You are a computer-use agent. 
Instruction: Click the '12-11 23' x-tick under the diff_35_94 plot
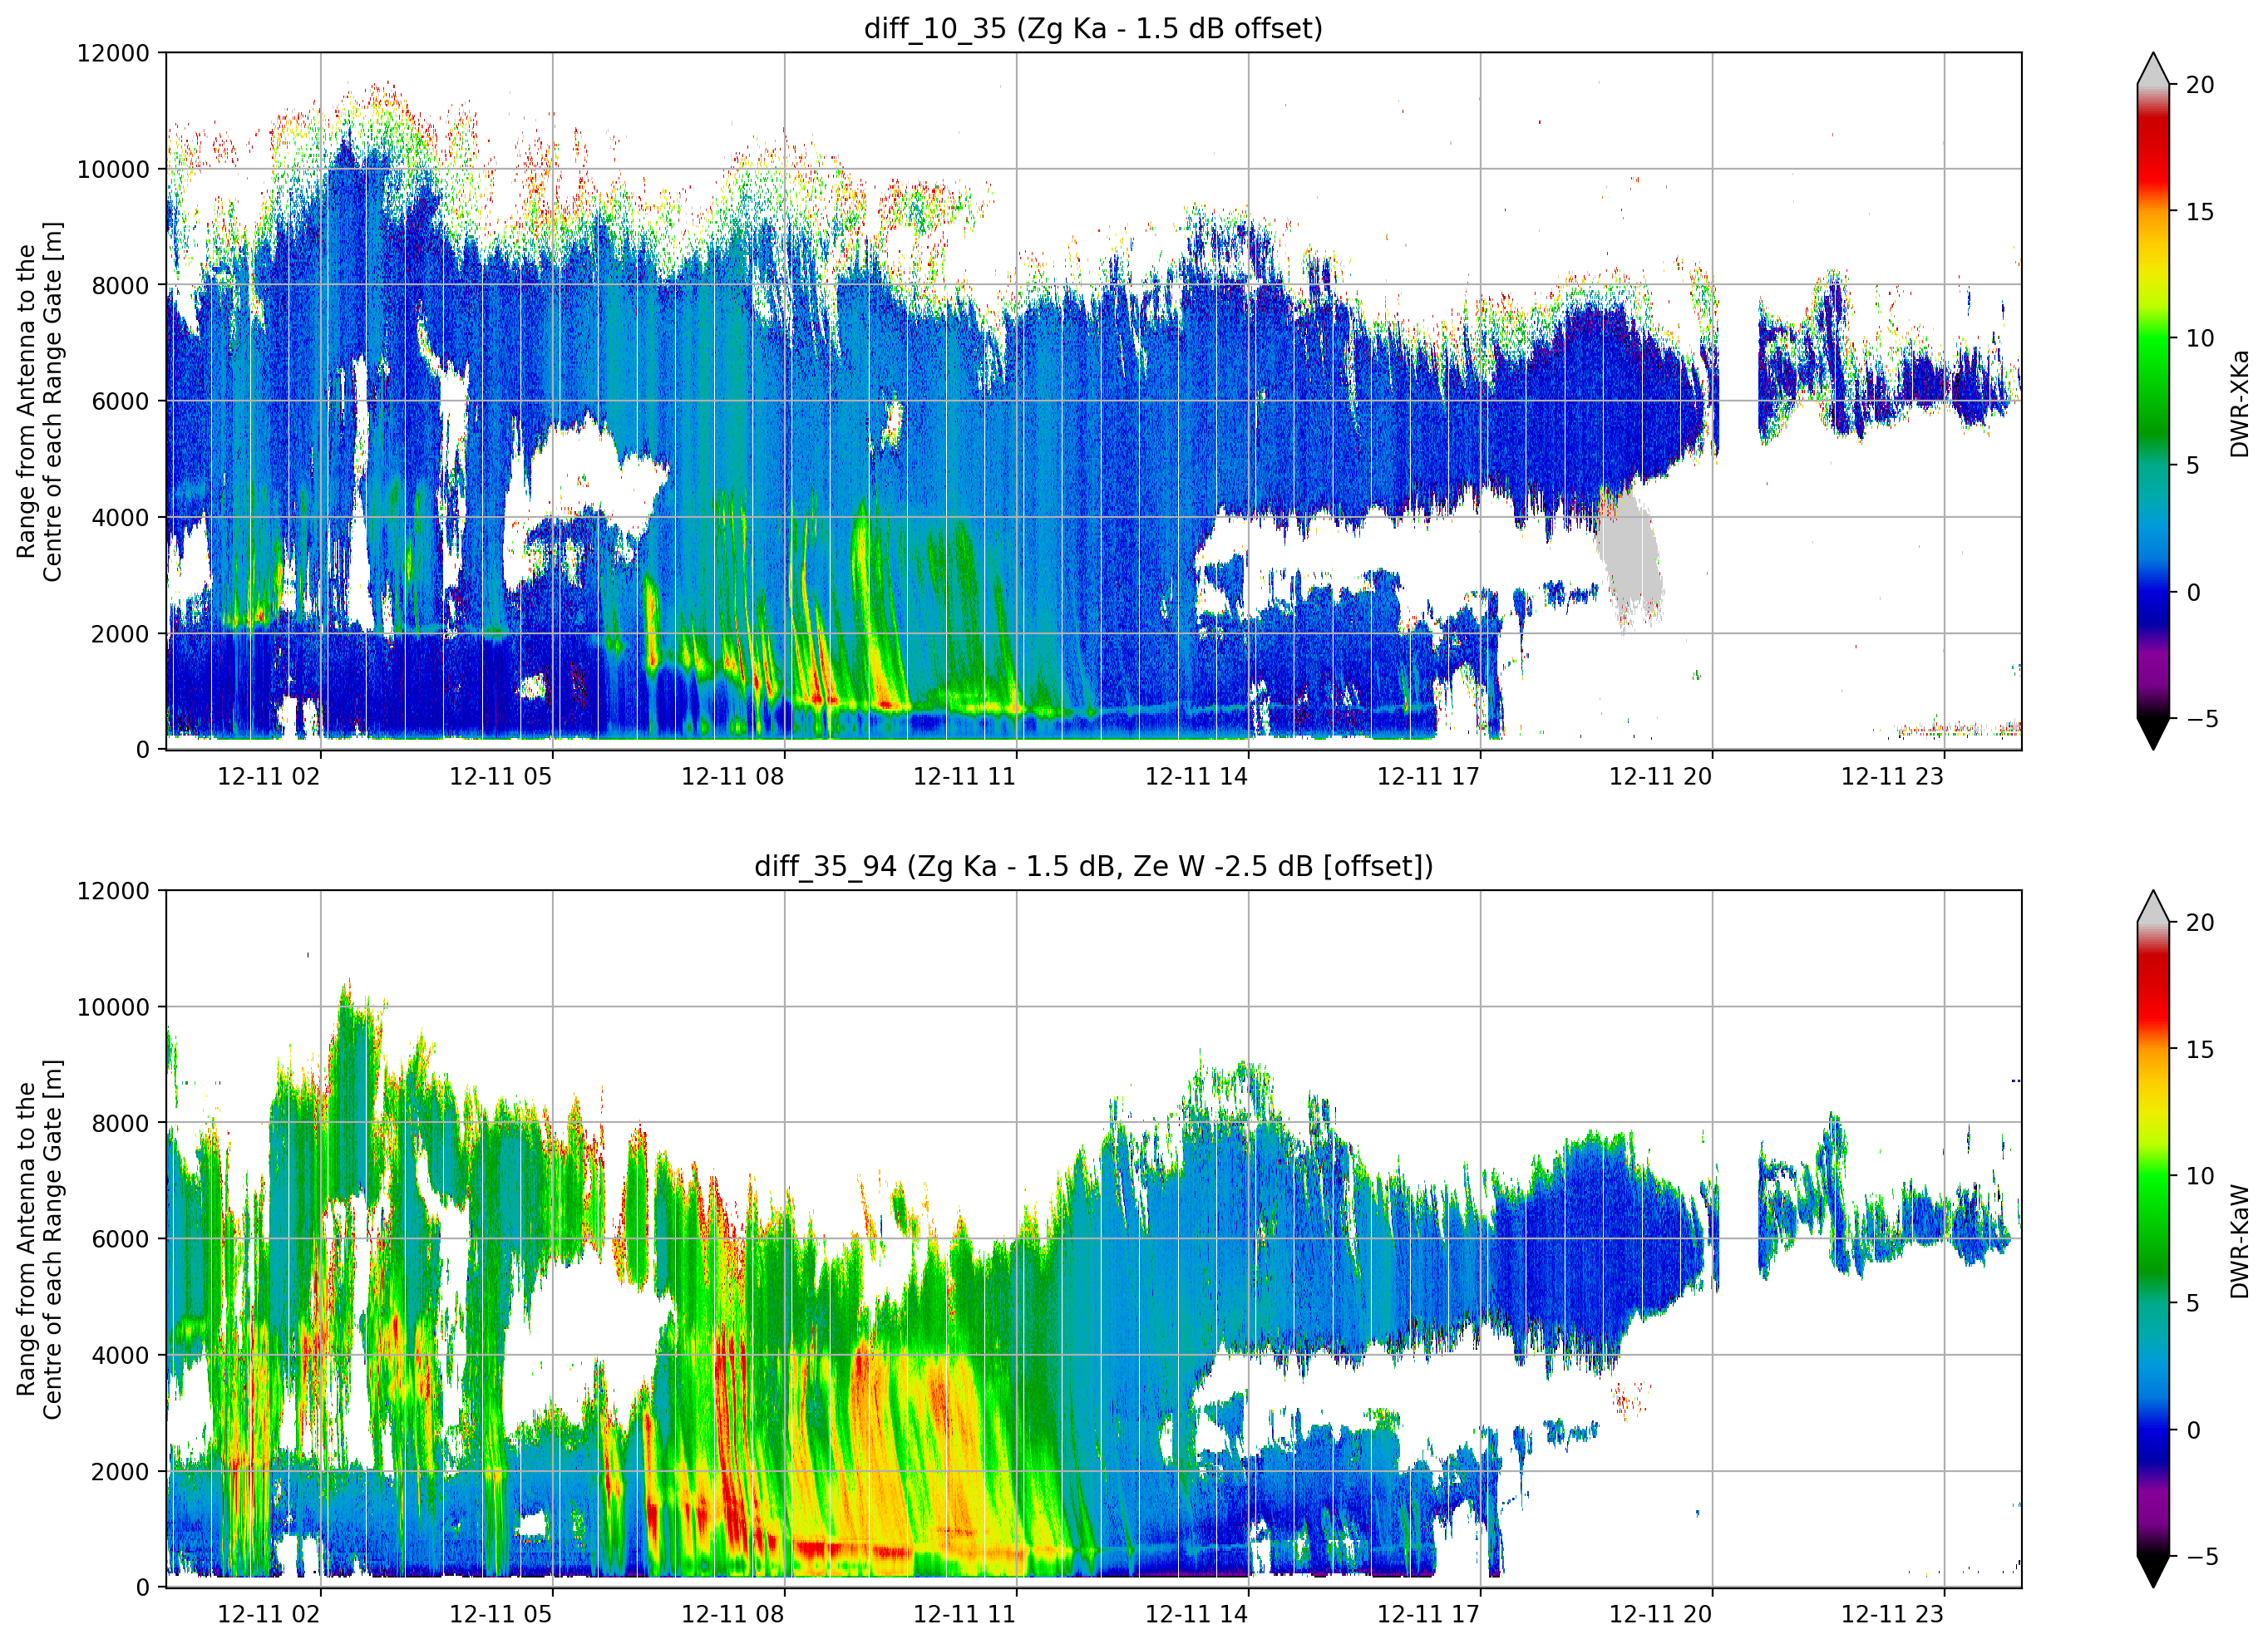[1893, 1614]
